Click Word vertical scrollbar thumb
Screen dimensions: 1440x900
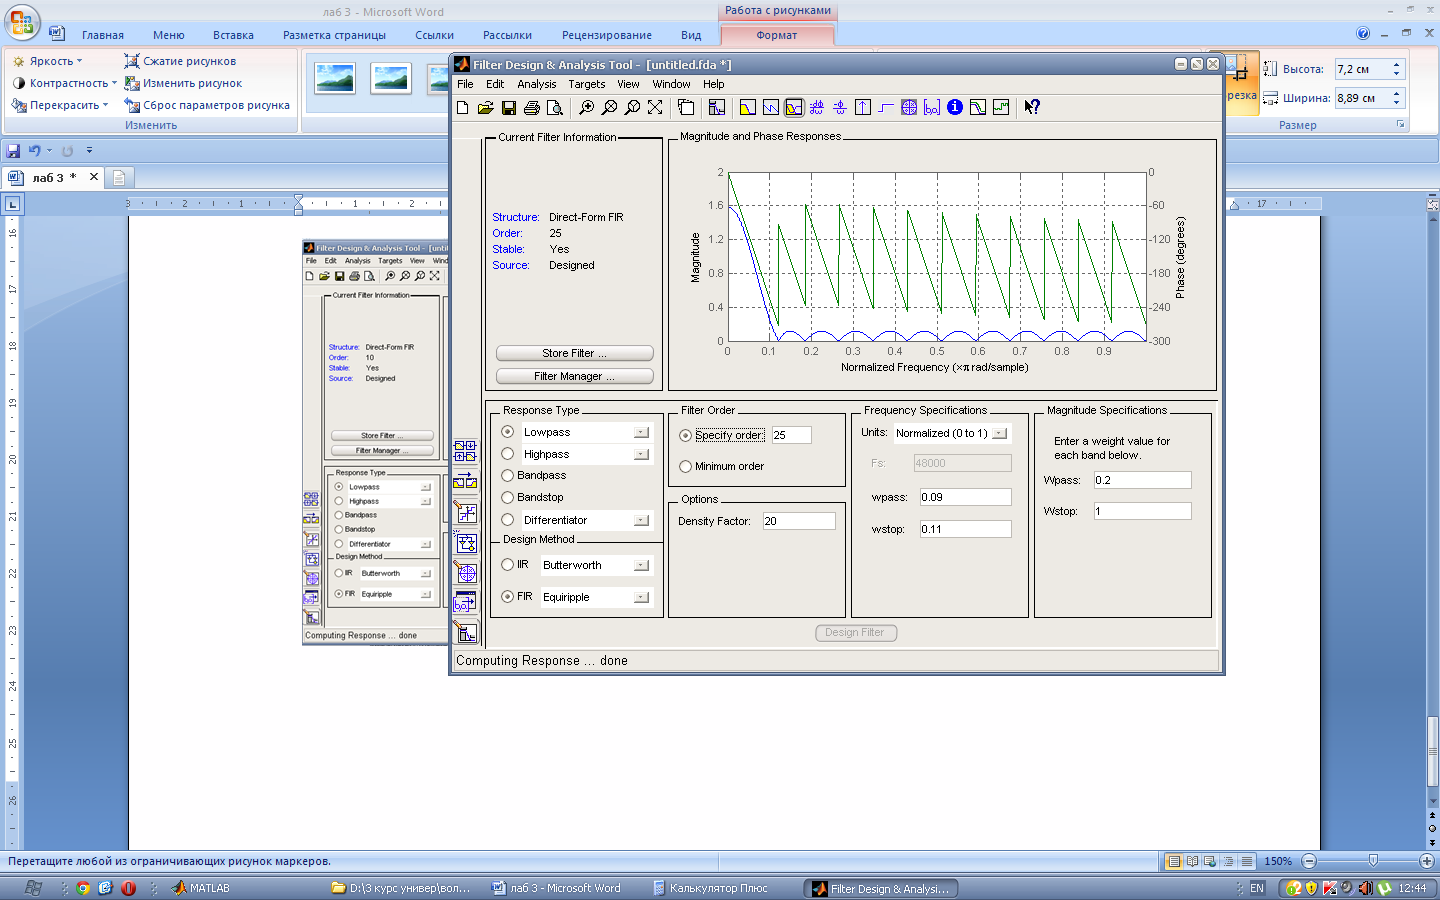click(1432, 752)
